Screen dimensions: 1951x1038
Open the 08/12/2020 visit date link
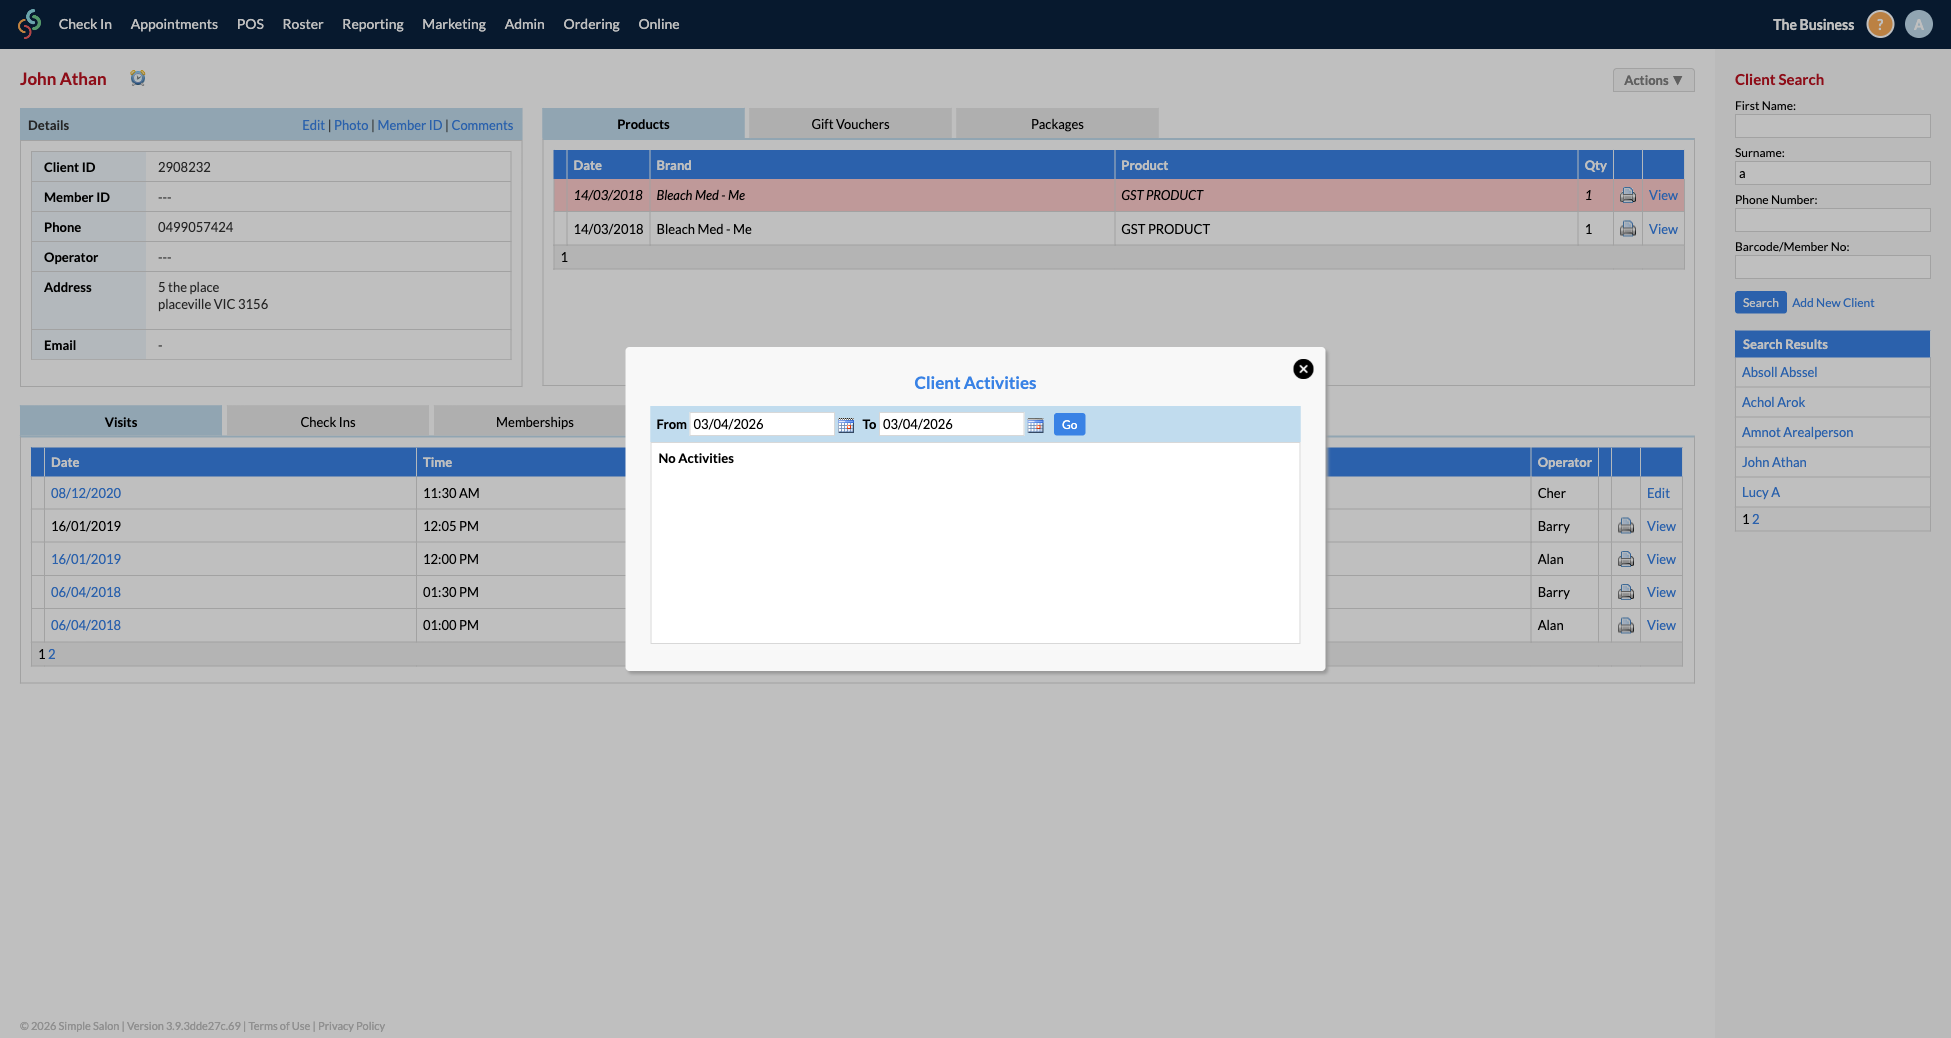point(85,492)
